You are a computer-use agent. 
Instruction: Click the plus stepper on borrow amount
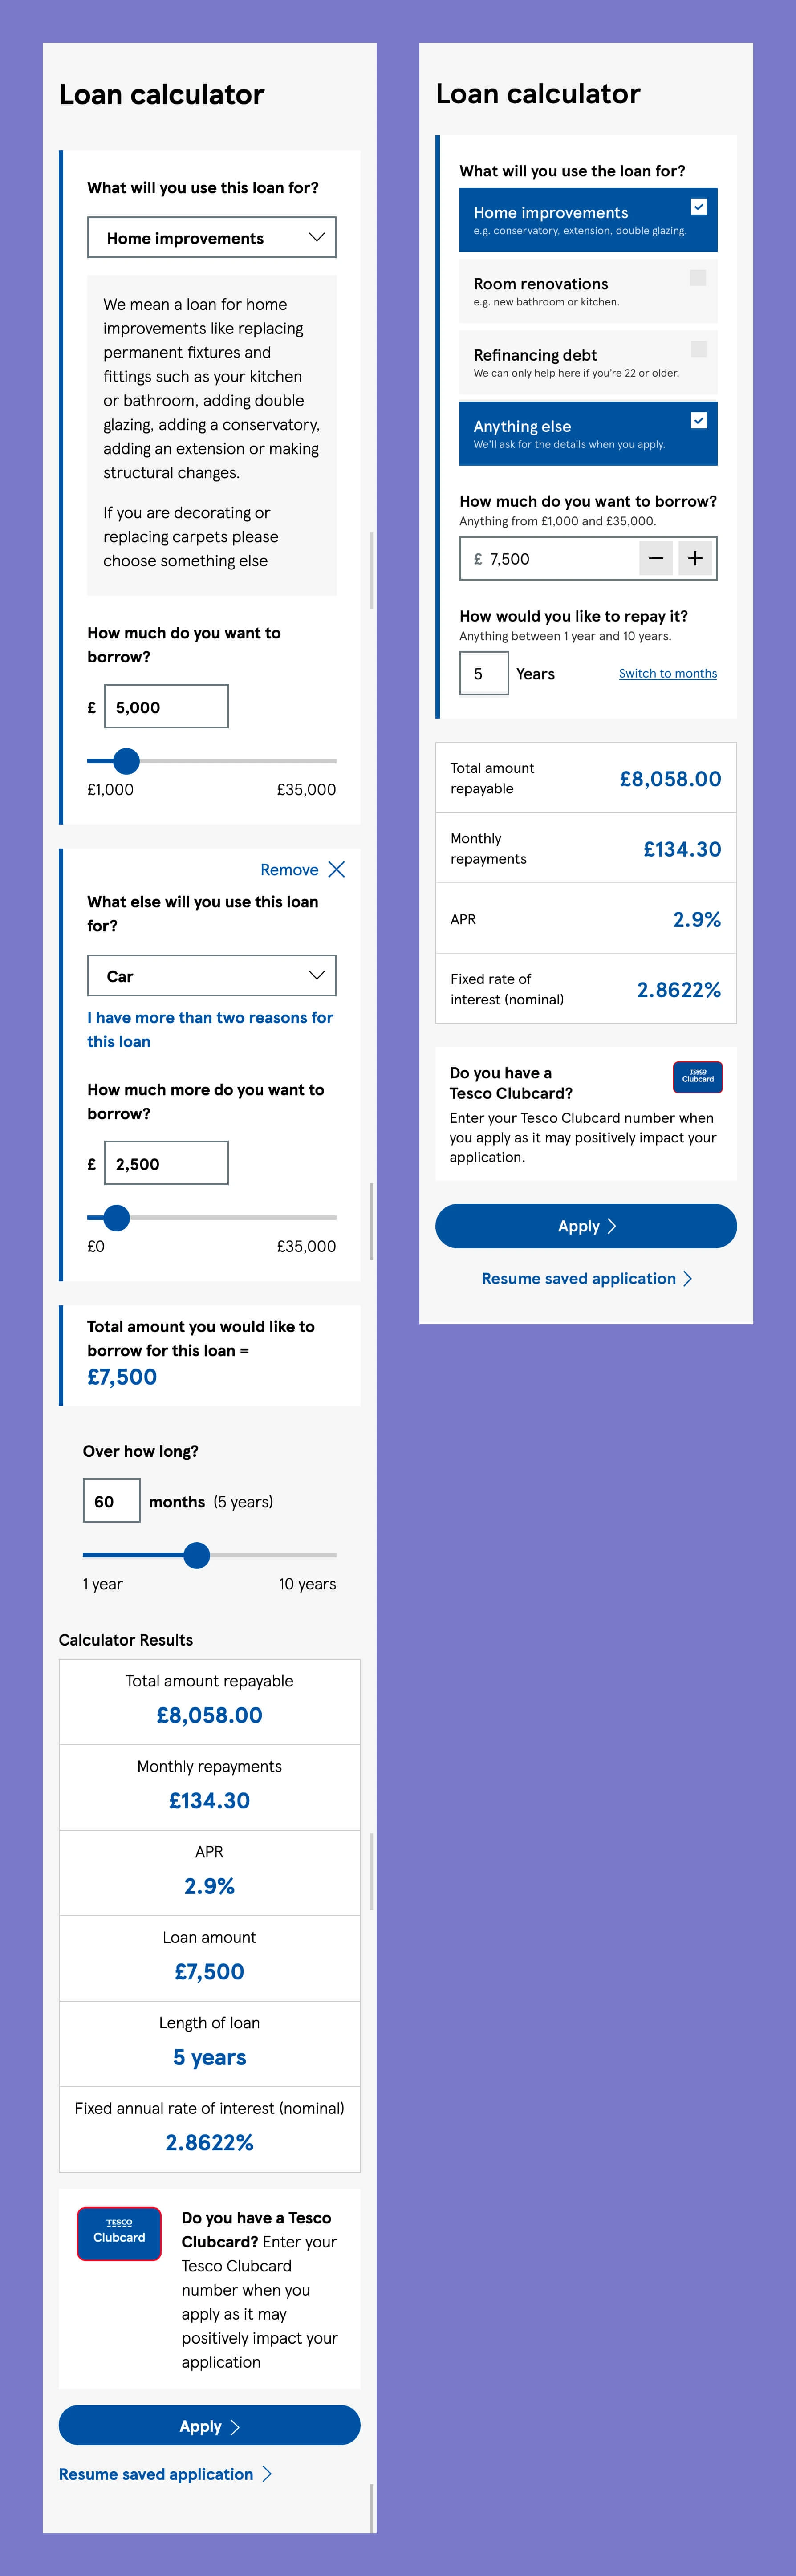coord(695,558)
